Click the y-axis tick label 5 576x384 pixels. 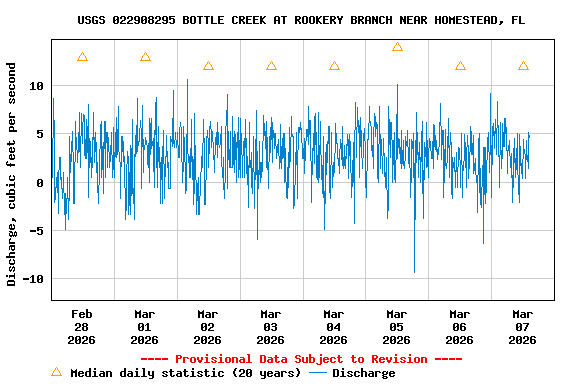click(x=40, y=134)
